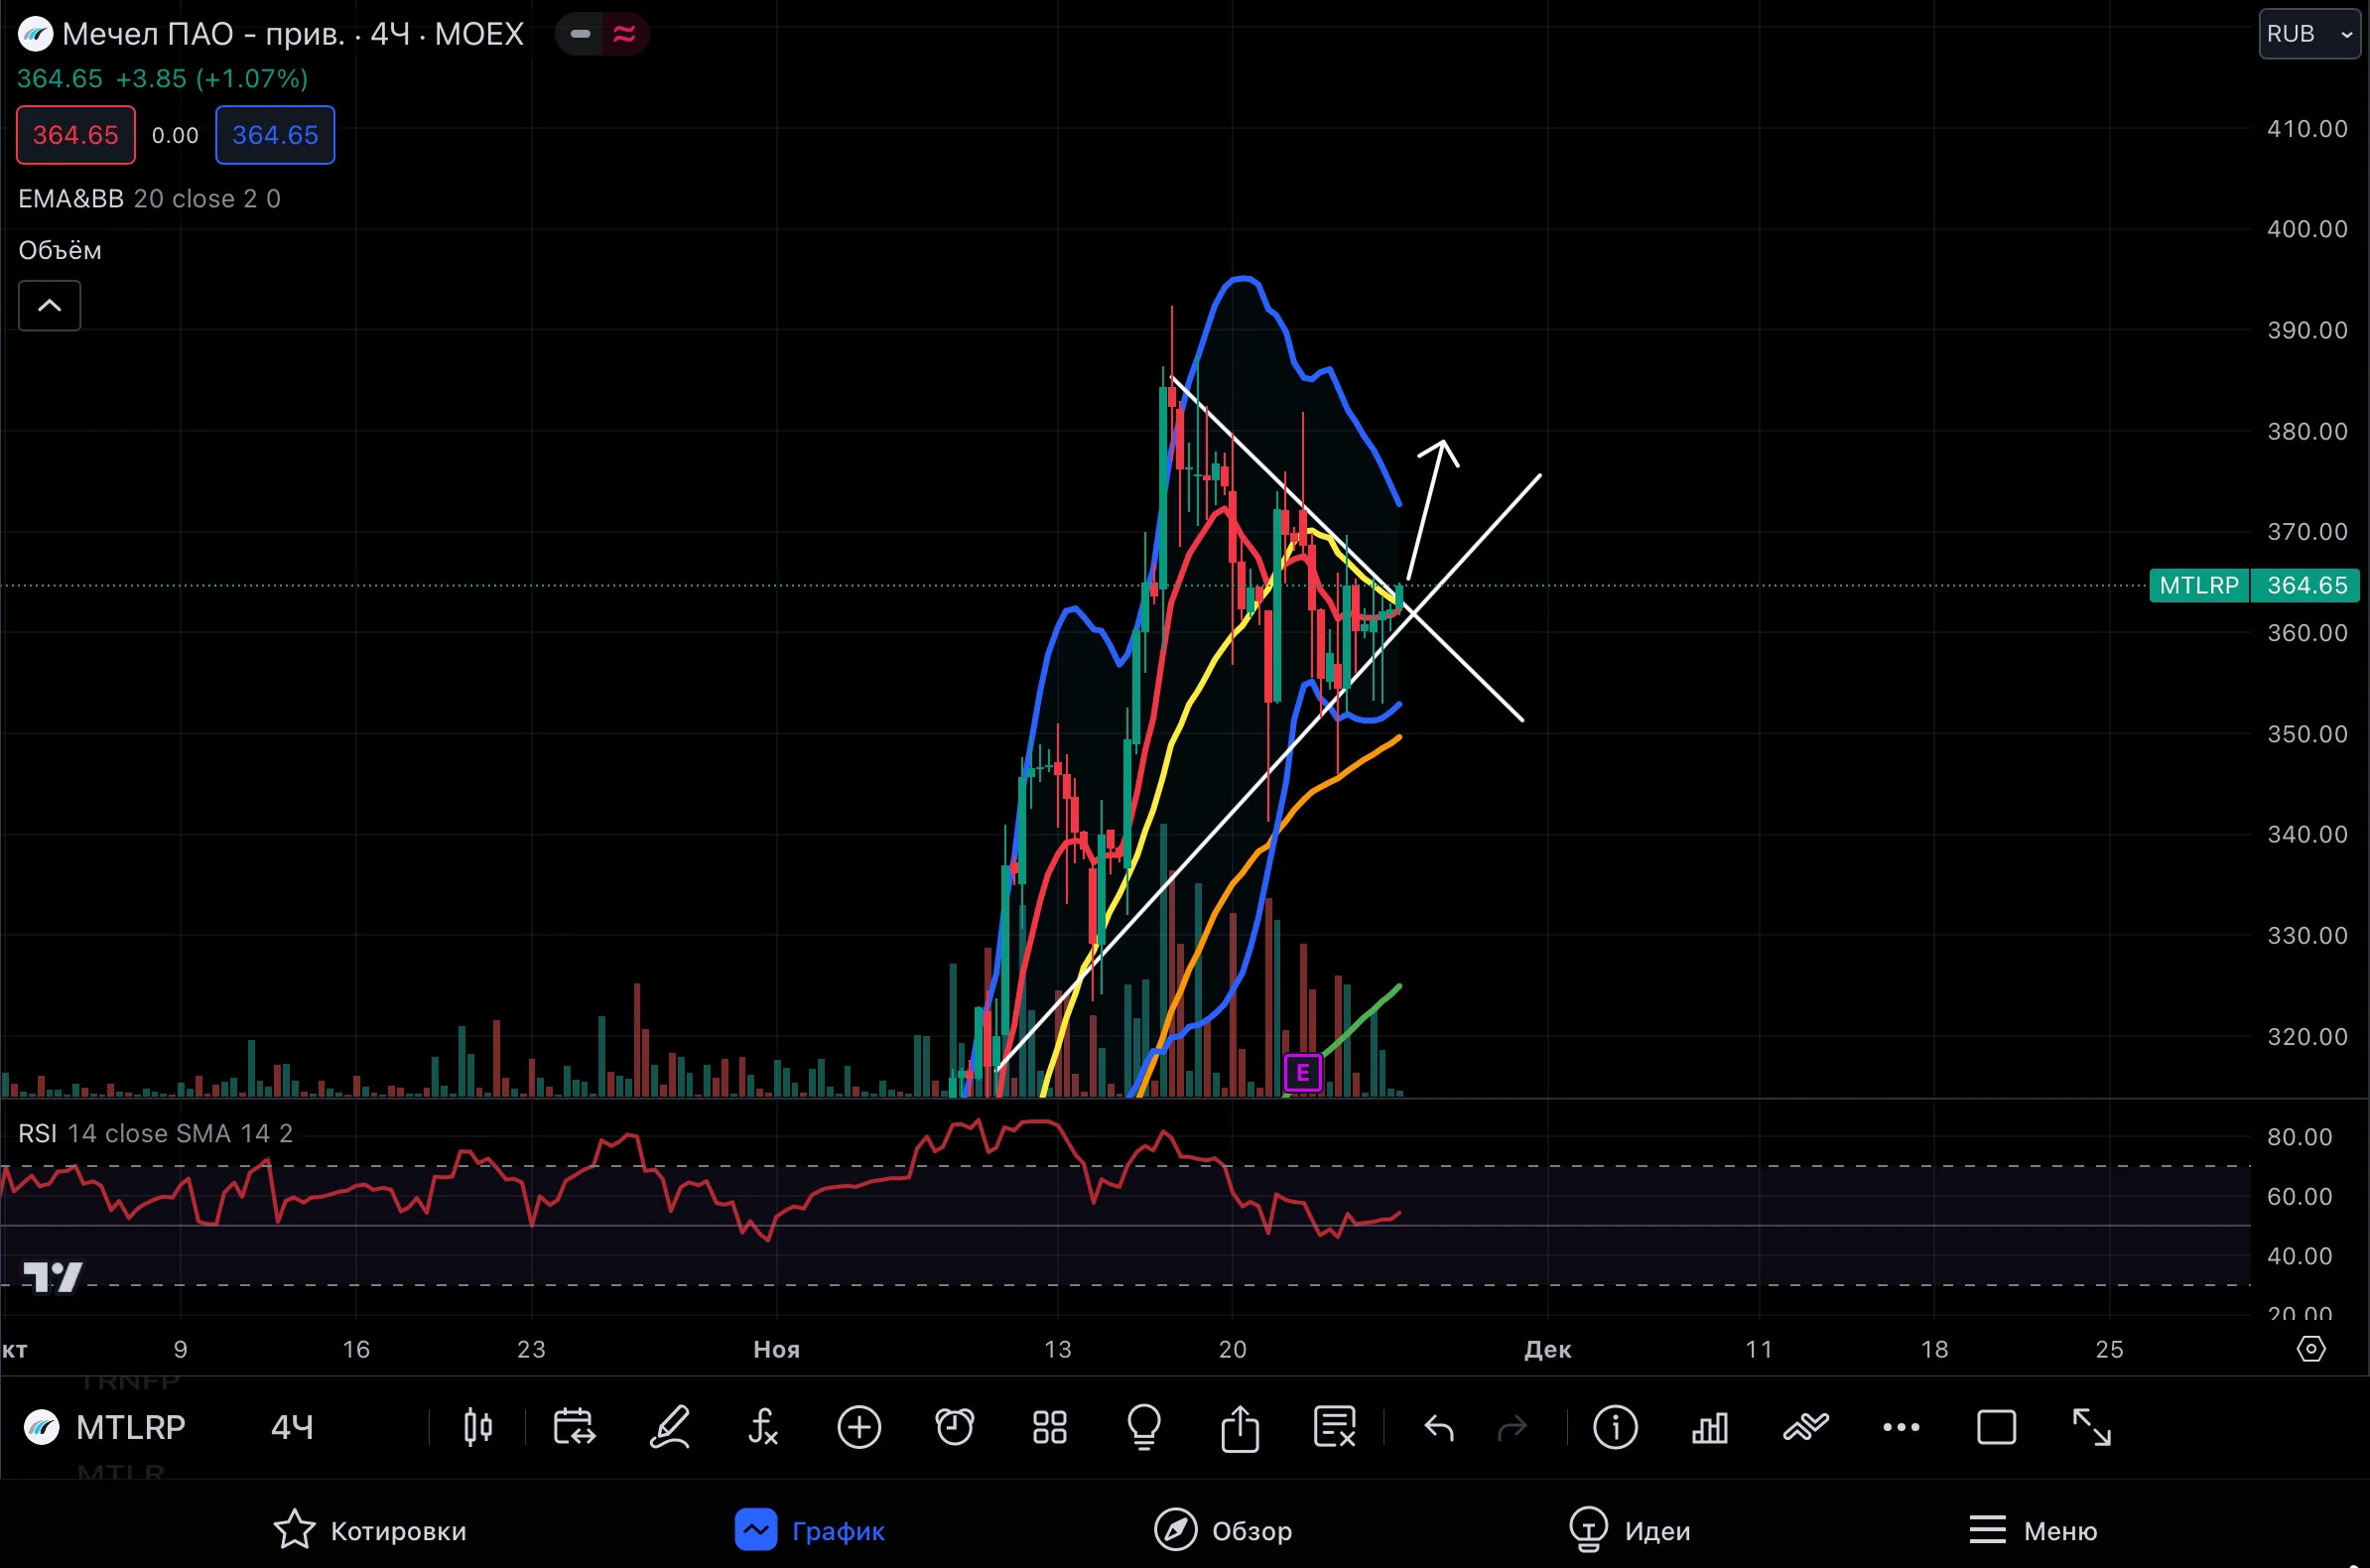Viewport: 2370px width, 1568px height.
Task: Open the Котировки tab
Action: [370, 1530]
